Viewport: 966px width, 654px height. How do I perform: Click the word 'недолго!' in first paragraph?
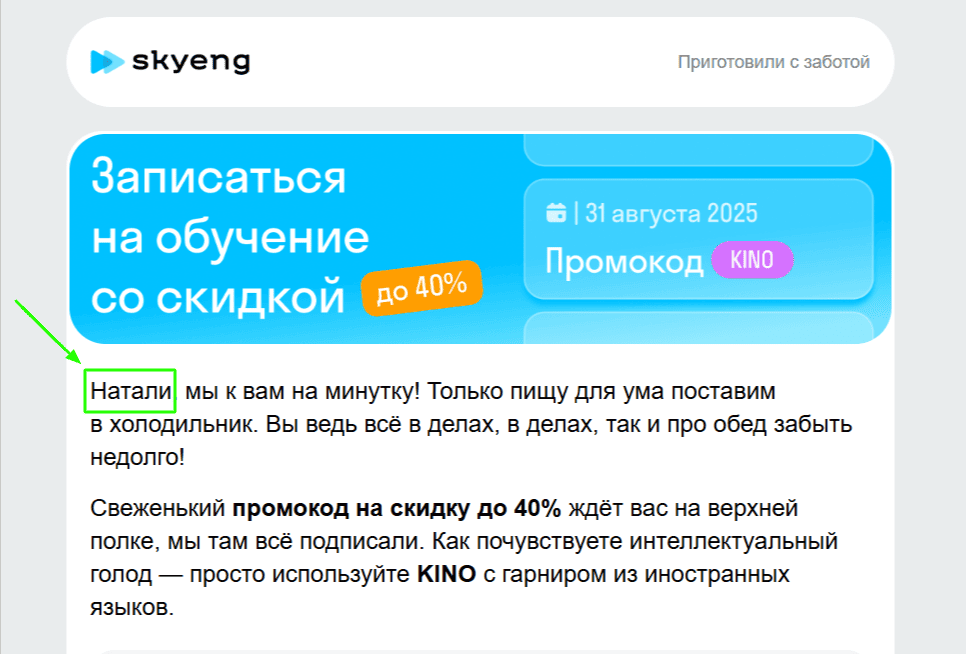coord(137,458)
